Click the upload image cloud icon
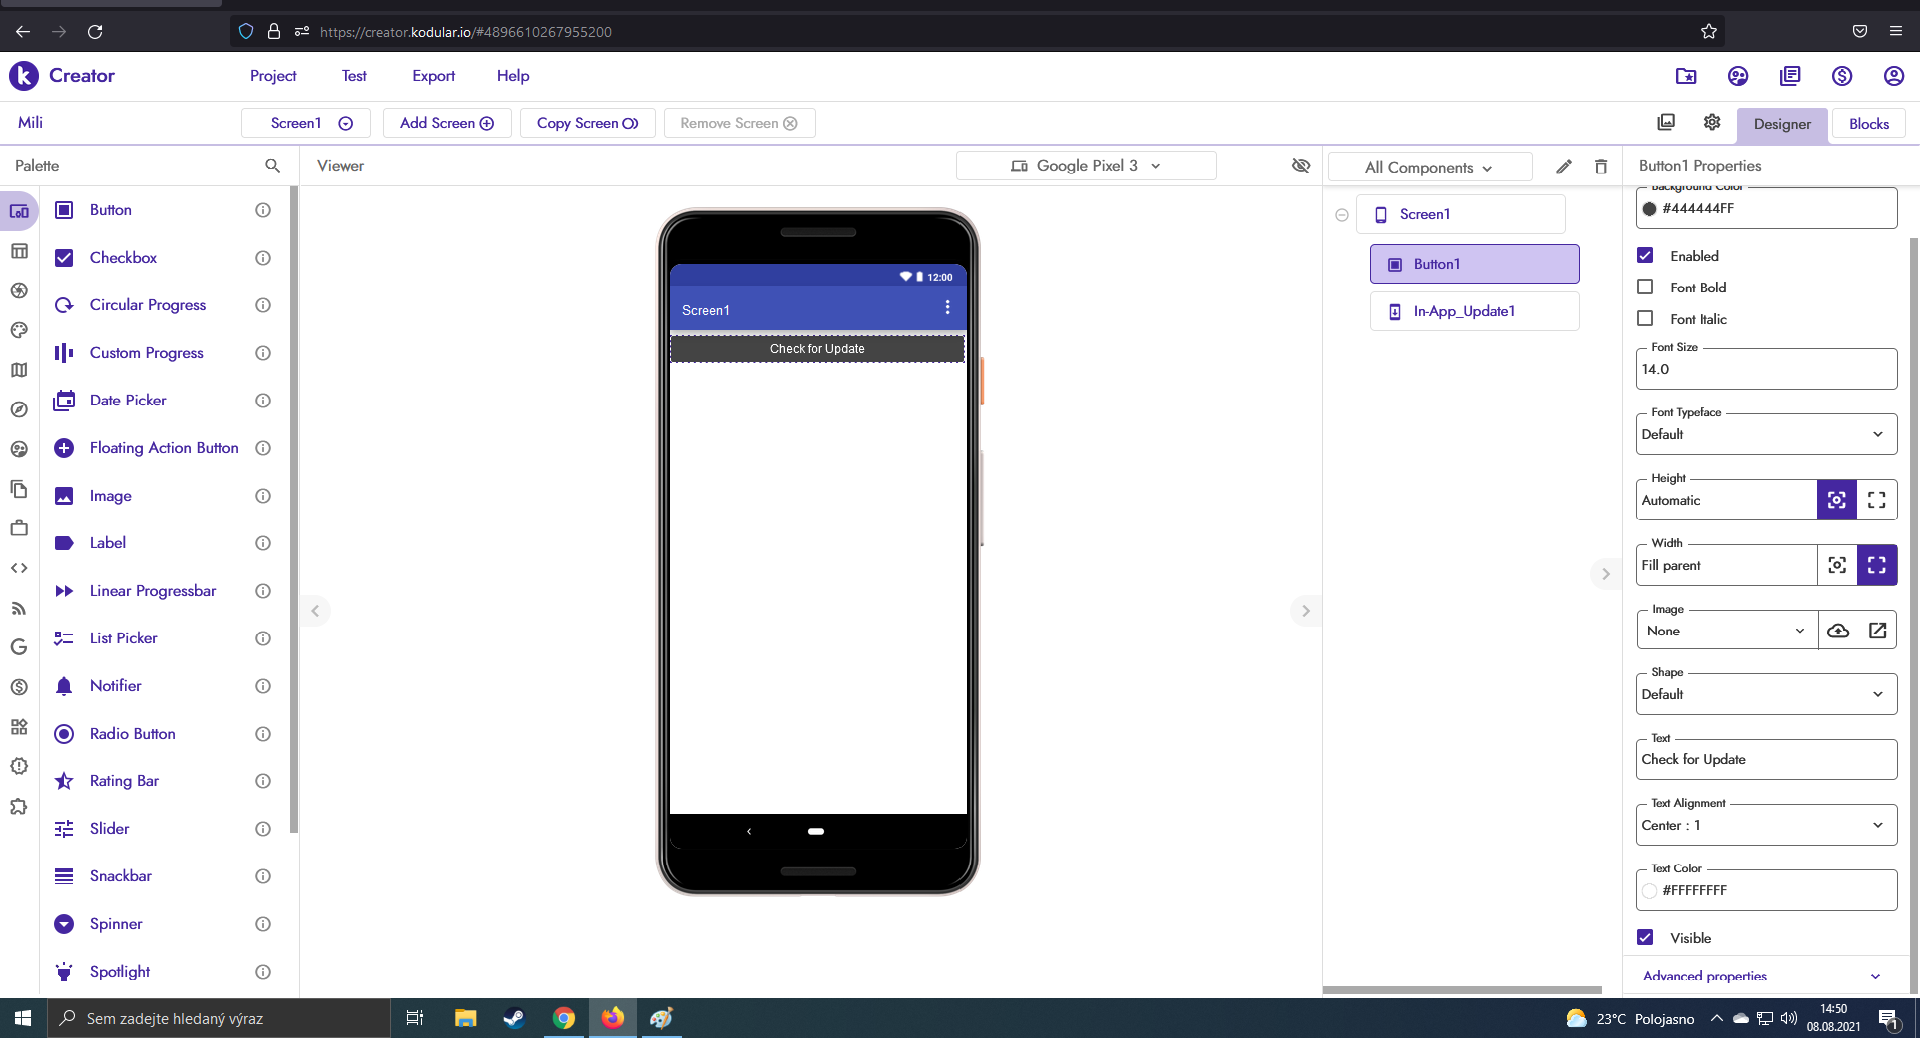 tap(1838, 631)
